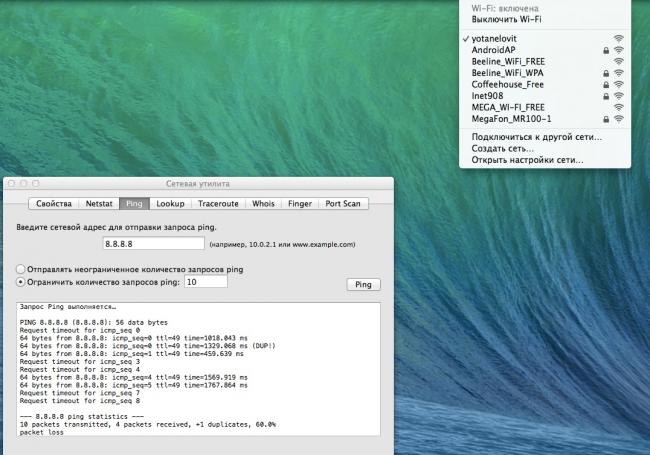Image resolution: width=650 pixels, height=455 pixels.
Task: Switch to the Traceroute tab
Action: click(x=218, y=203)
